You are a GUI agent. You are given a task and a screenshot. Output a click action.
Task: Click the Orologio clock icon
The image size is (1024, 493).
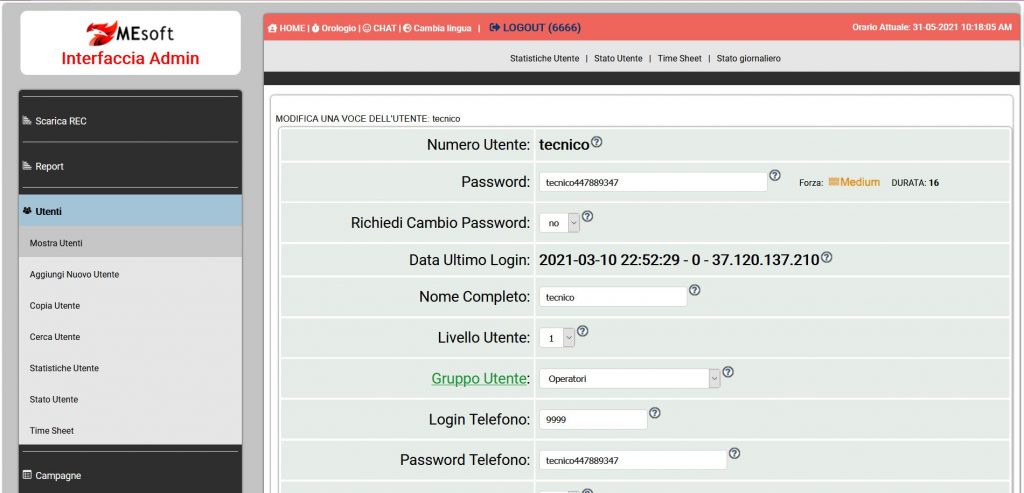[x=315, y=28]
